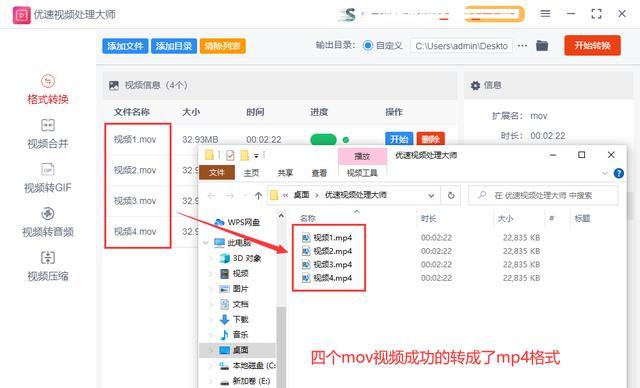Click the Explorer refresh button

[451, 195]
